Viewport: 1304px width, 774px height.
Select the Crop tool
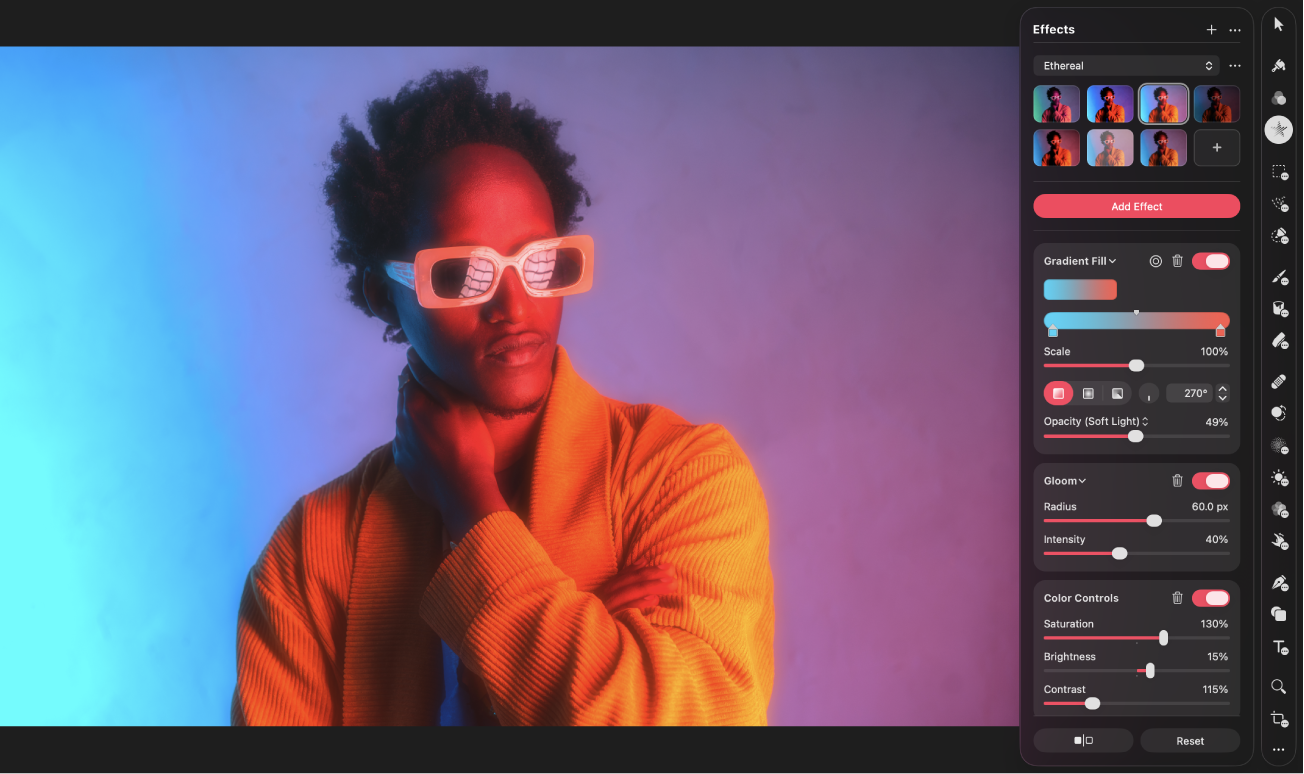1278,718
